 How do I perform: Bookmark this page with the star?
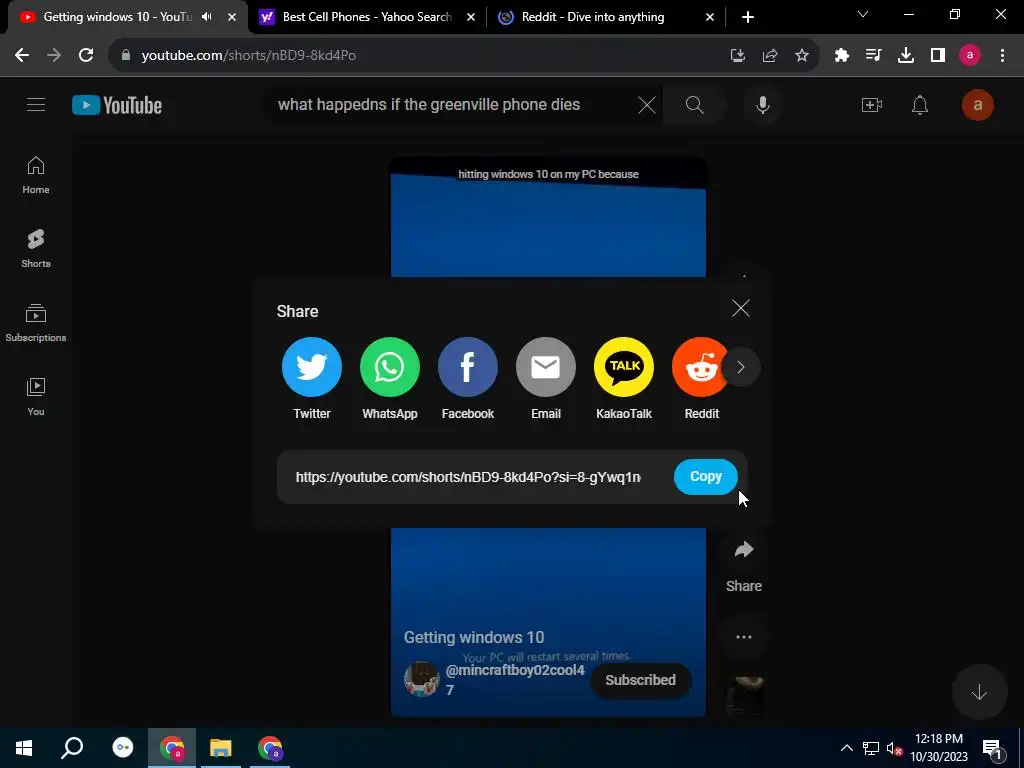coord(802,56)
